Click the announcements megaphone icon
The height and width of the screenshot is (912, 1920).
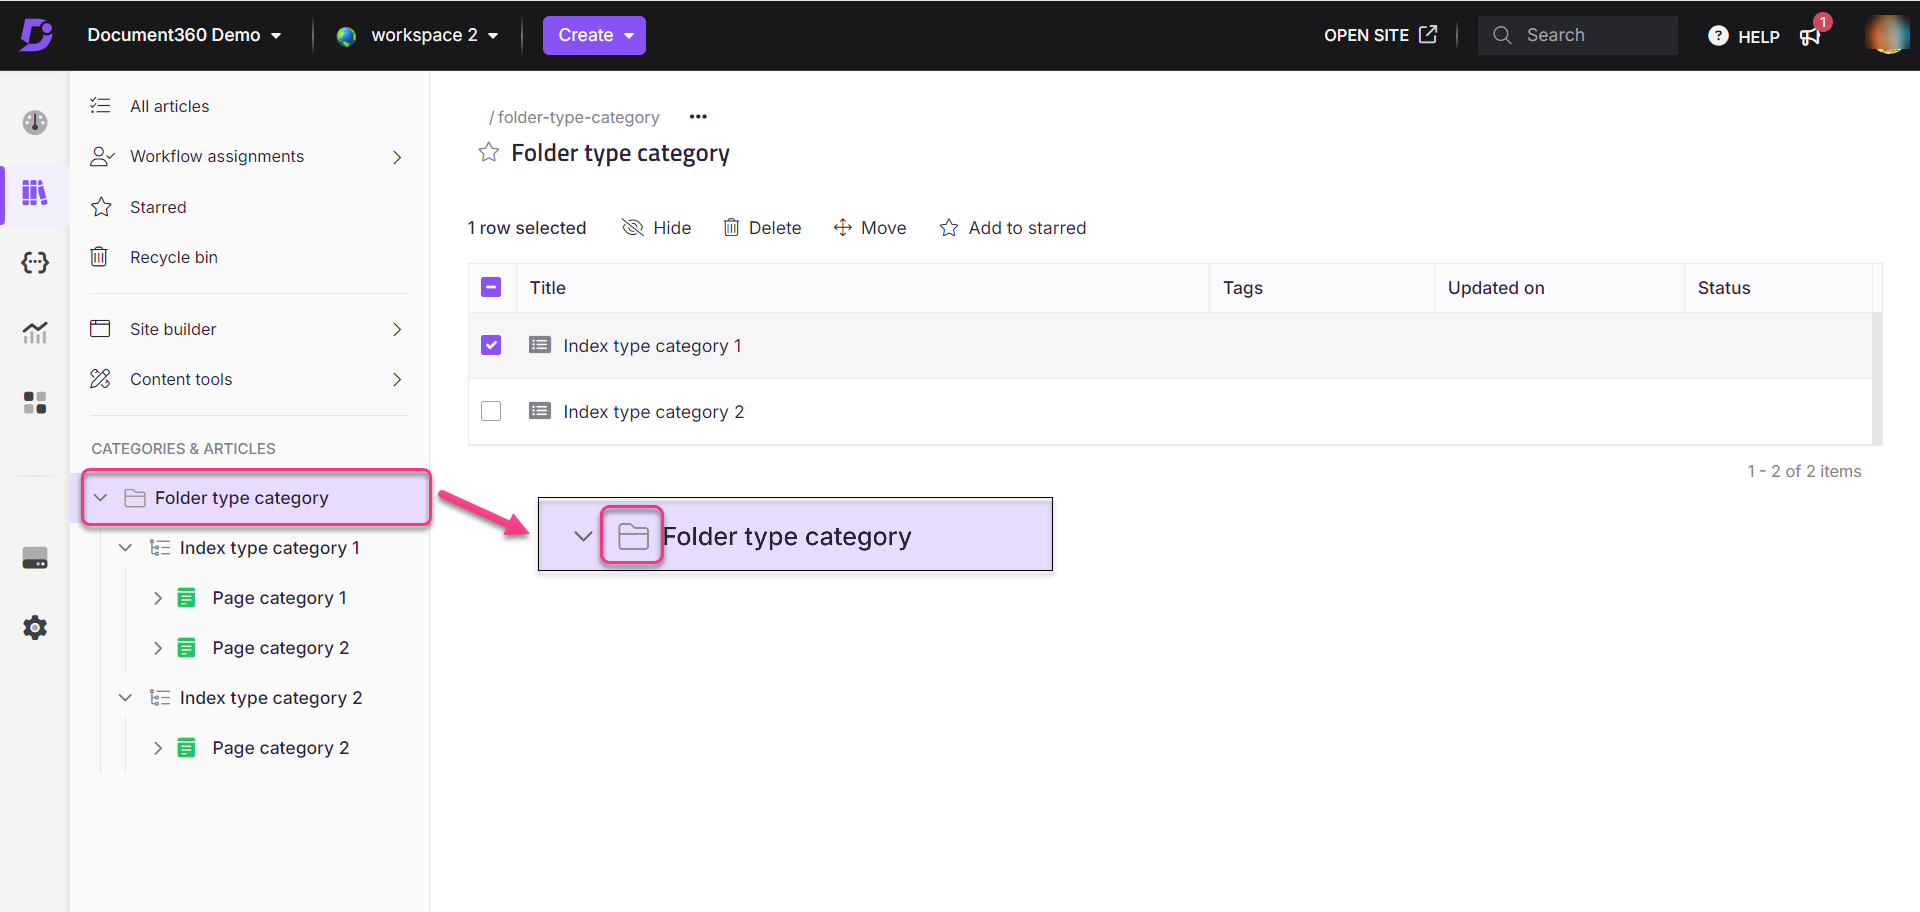tap(1810, 36)
